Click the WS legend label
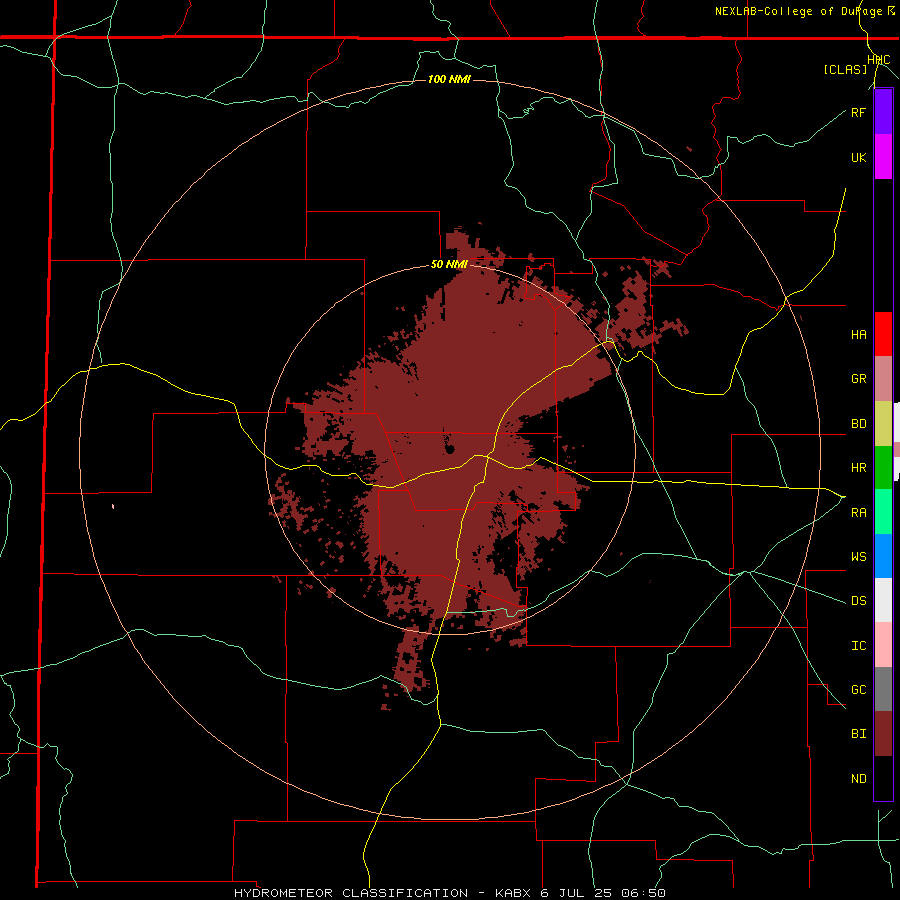This screenshot has width=900, height=900. pos(858,557)
